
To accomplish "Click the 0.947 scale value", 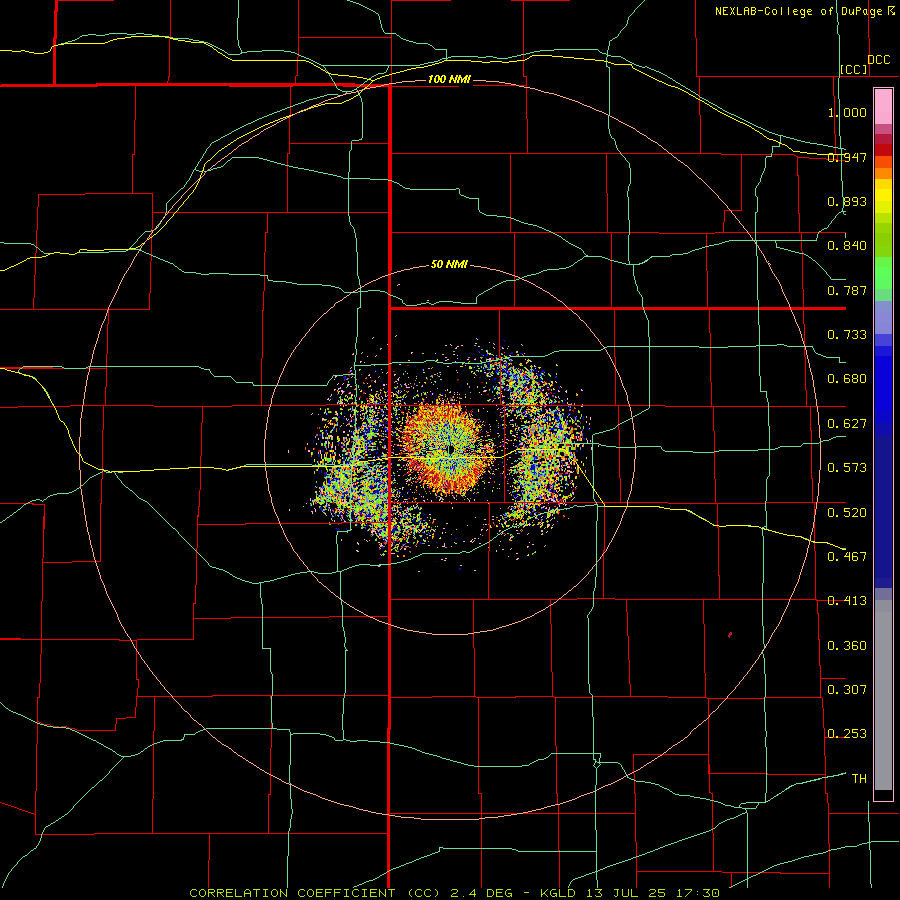I will pos(847,157).
